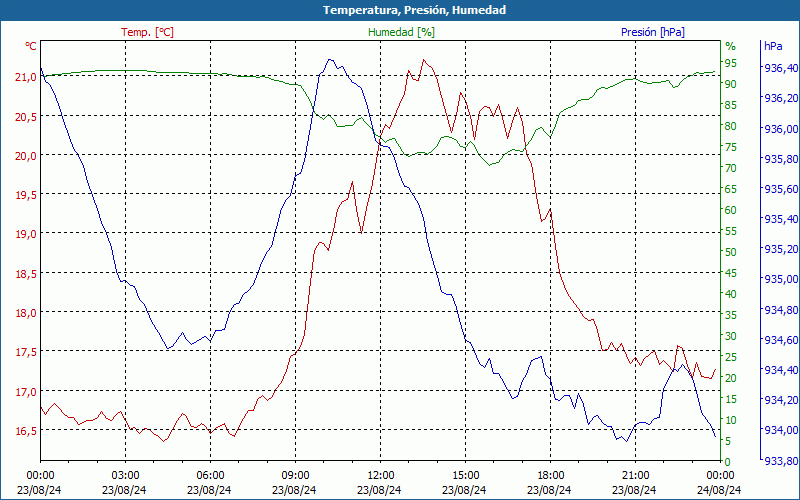Viewport: 800px width, 500px height.
Task: Click the humidity axis value "45"
Action: click(x=731, y=273)
